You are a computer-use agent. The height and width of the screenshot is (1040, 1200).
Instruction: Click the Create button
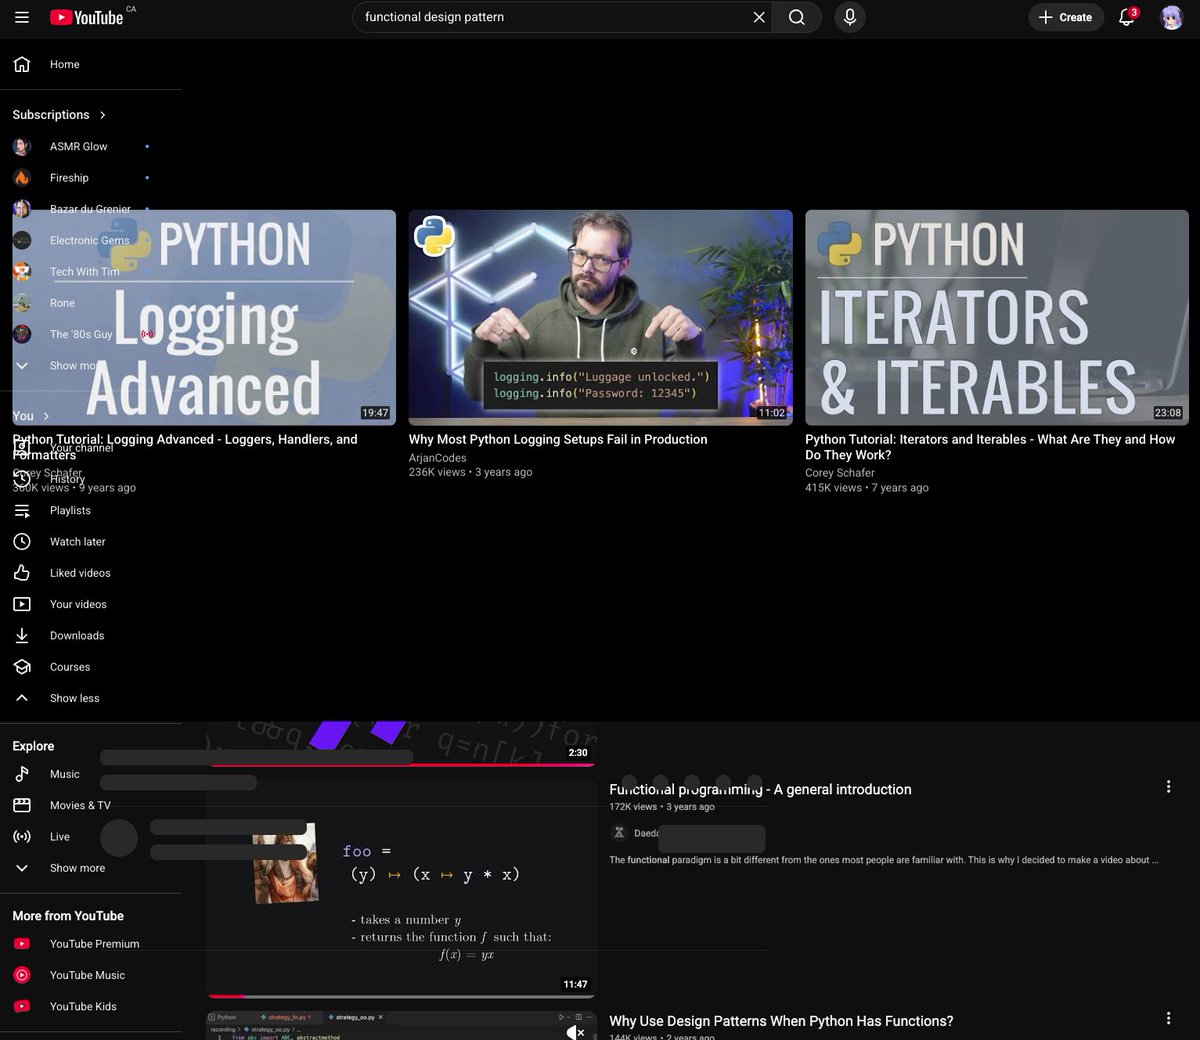tap(1066, 17)
